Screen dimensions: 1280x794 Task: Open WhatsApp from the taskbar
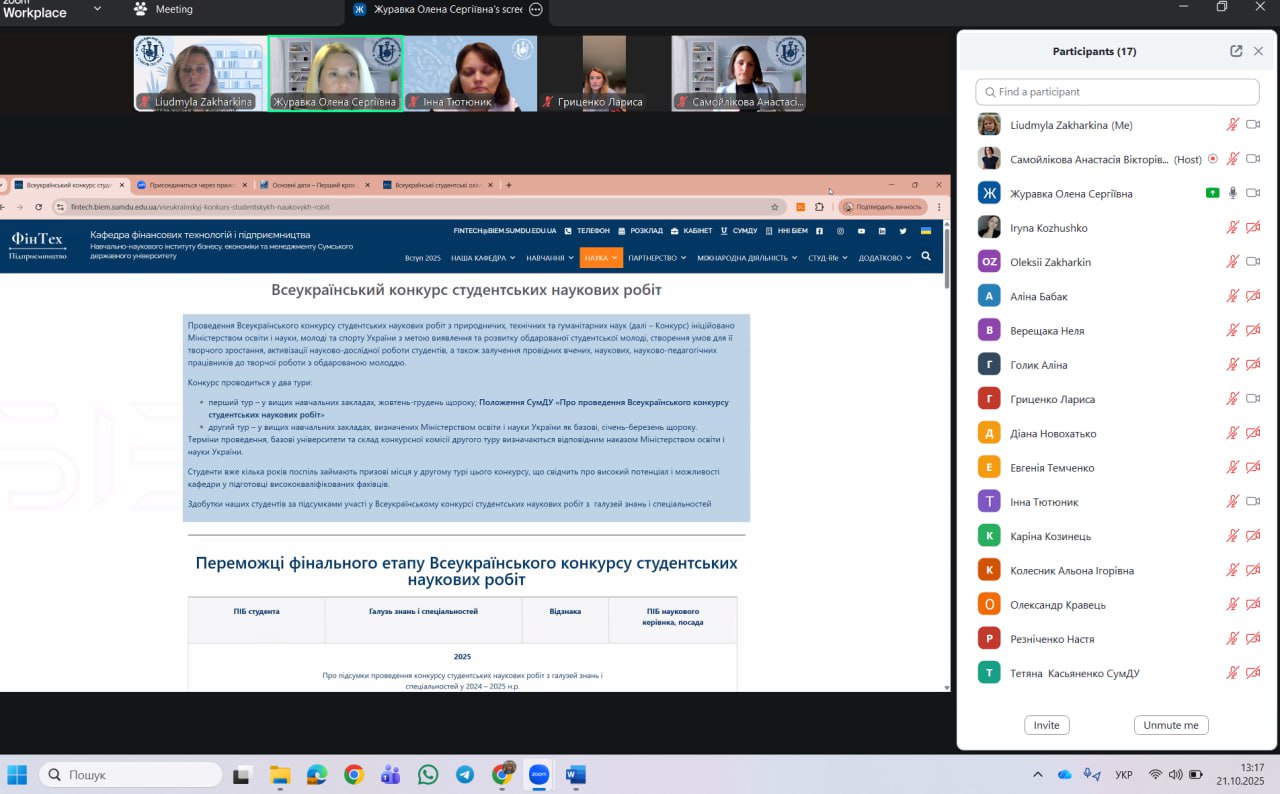click(428, 775)
